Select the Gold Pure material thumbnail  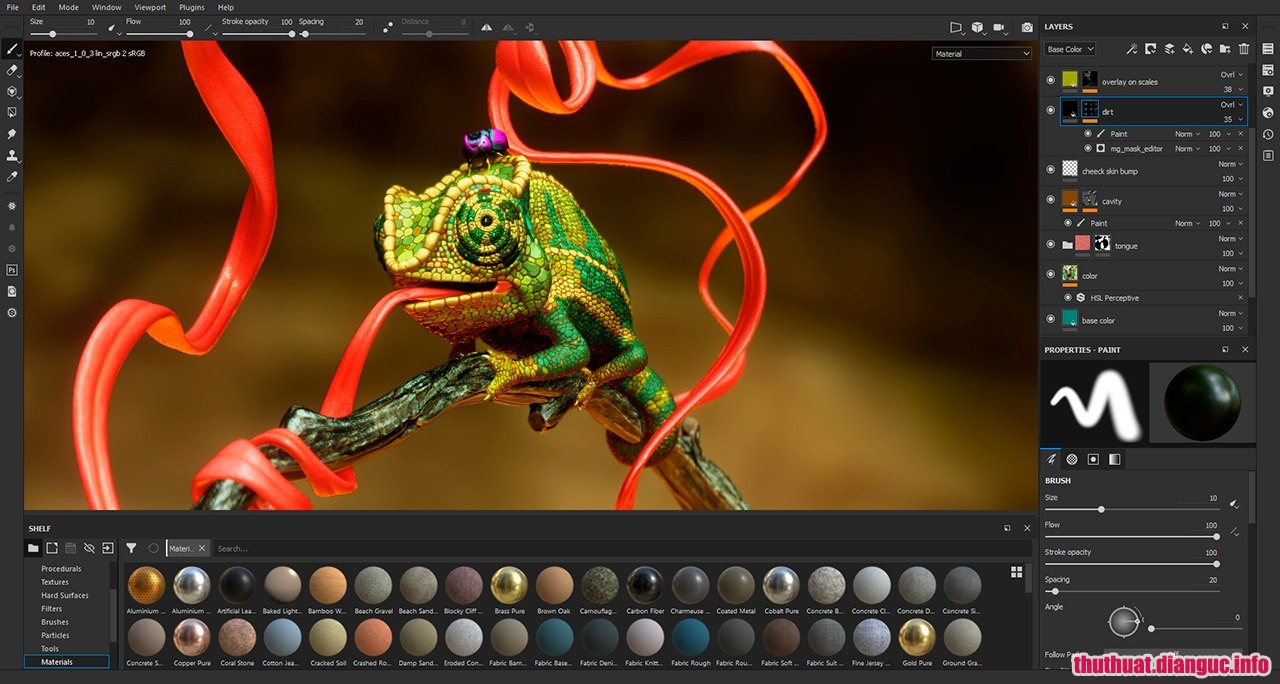[x=917, y=636]
